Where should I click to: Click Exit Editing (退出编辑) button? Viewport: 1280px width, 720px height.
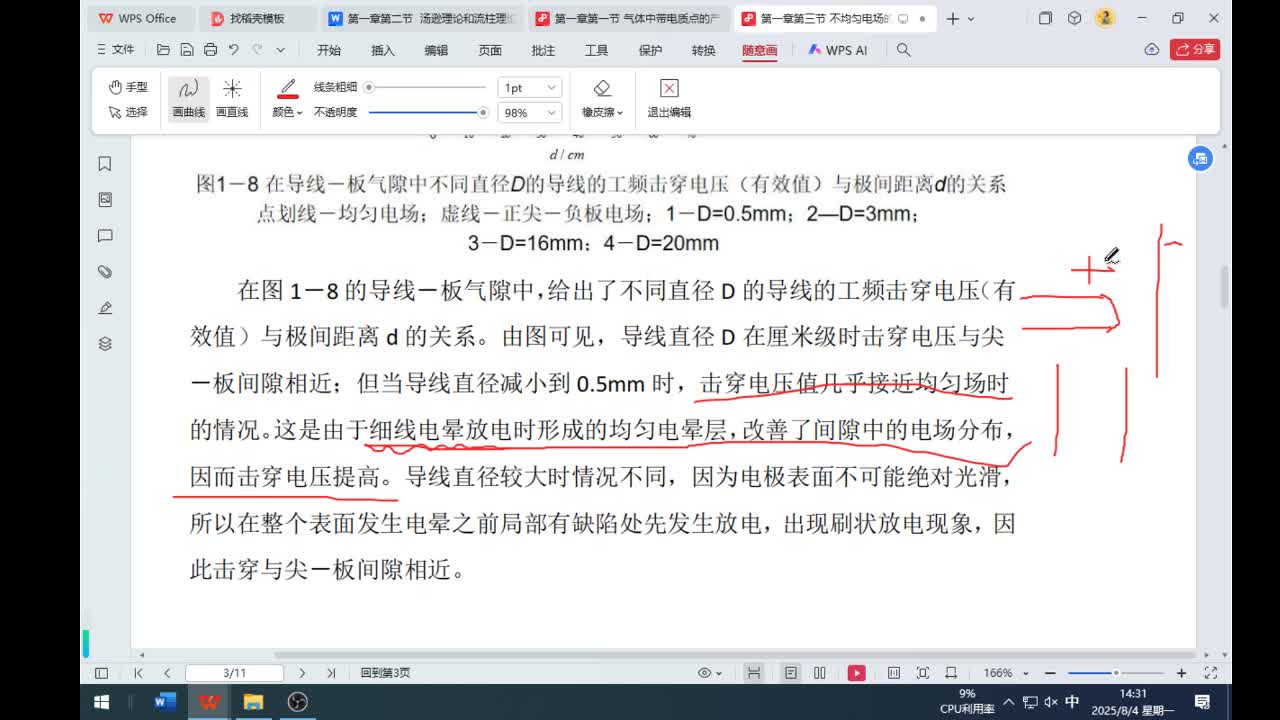669,99
